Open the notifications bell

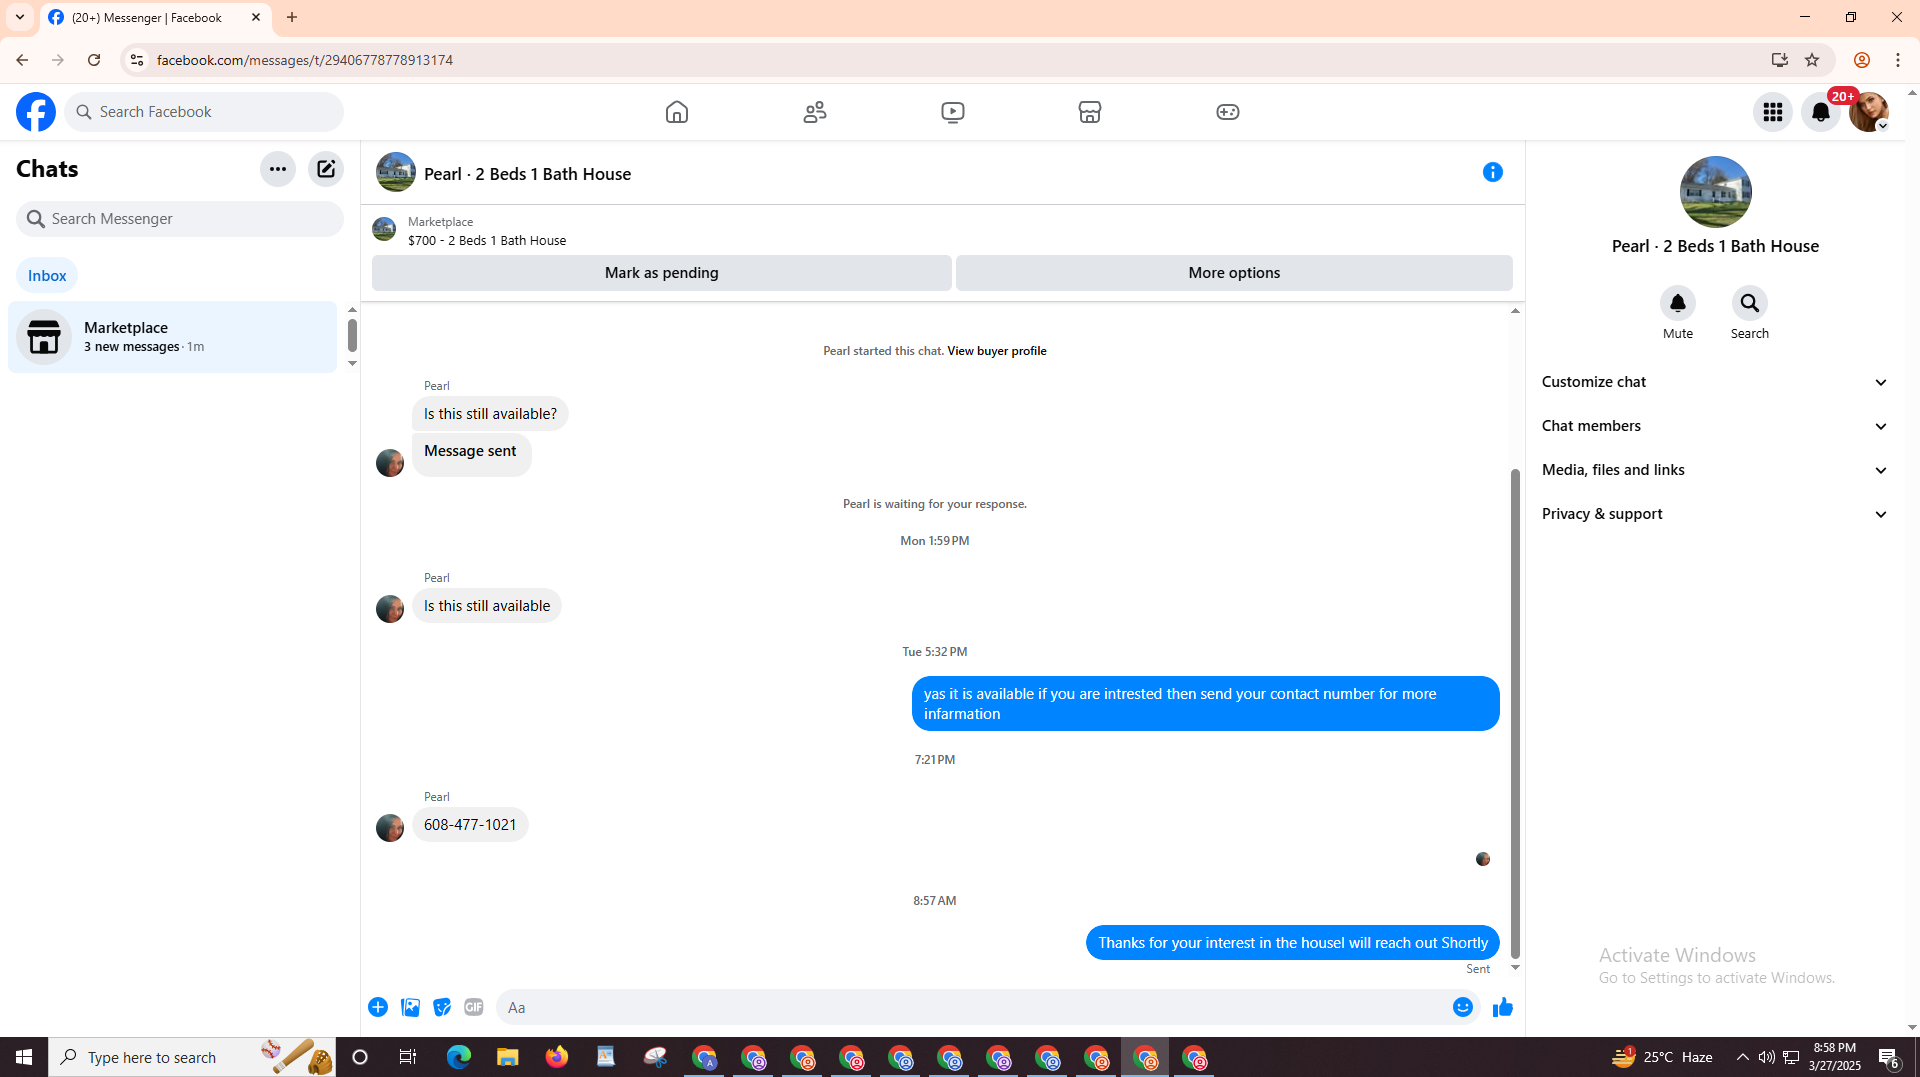pyautogui.click(x=1821, y=112)
